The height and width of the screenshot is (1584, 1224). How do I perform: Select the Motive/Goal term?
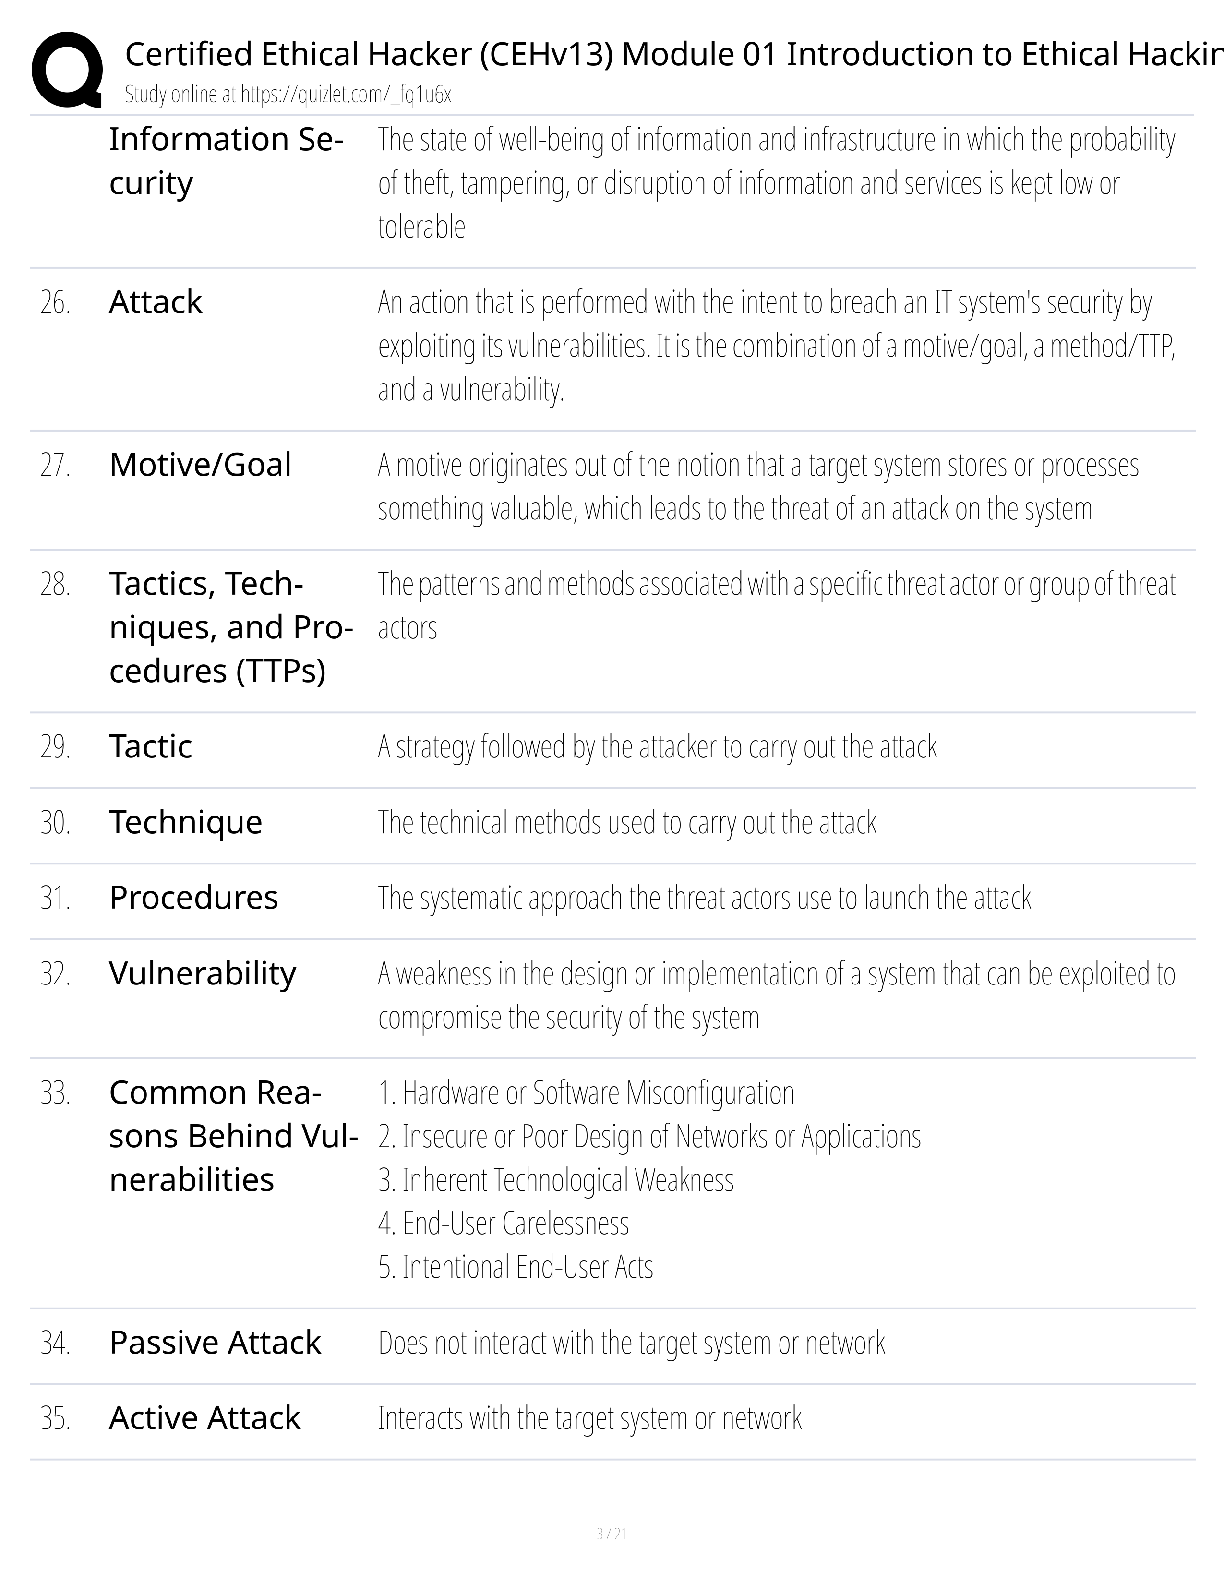click(200, 465)
